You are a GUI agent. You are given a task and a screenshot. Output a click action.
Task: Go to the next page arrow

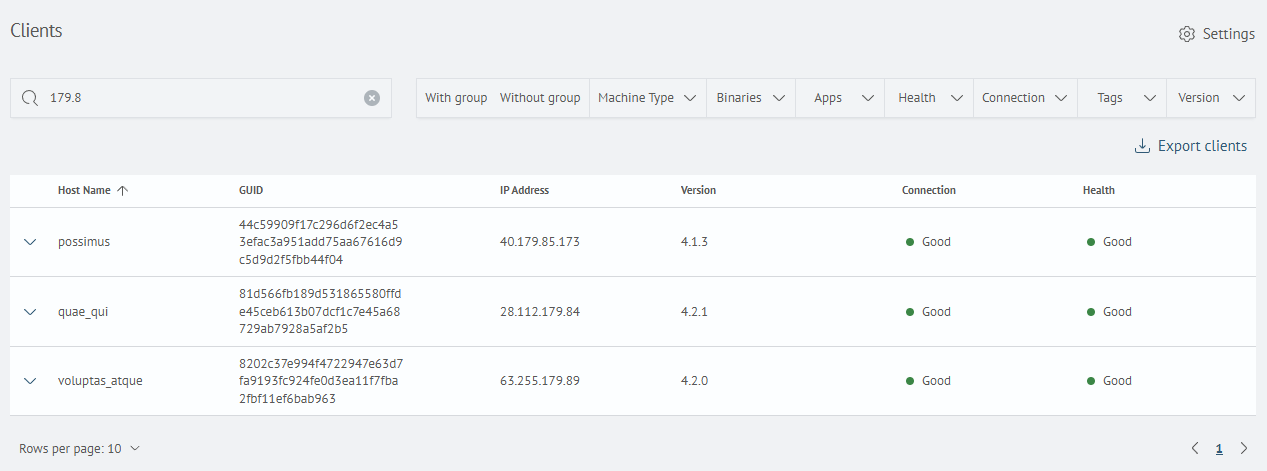coord(1244,448)
